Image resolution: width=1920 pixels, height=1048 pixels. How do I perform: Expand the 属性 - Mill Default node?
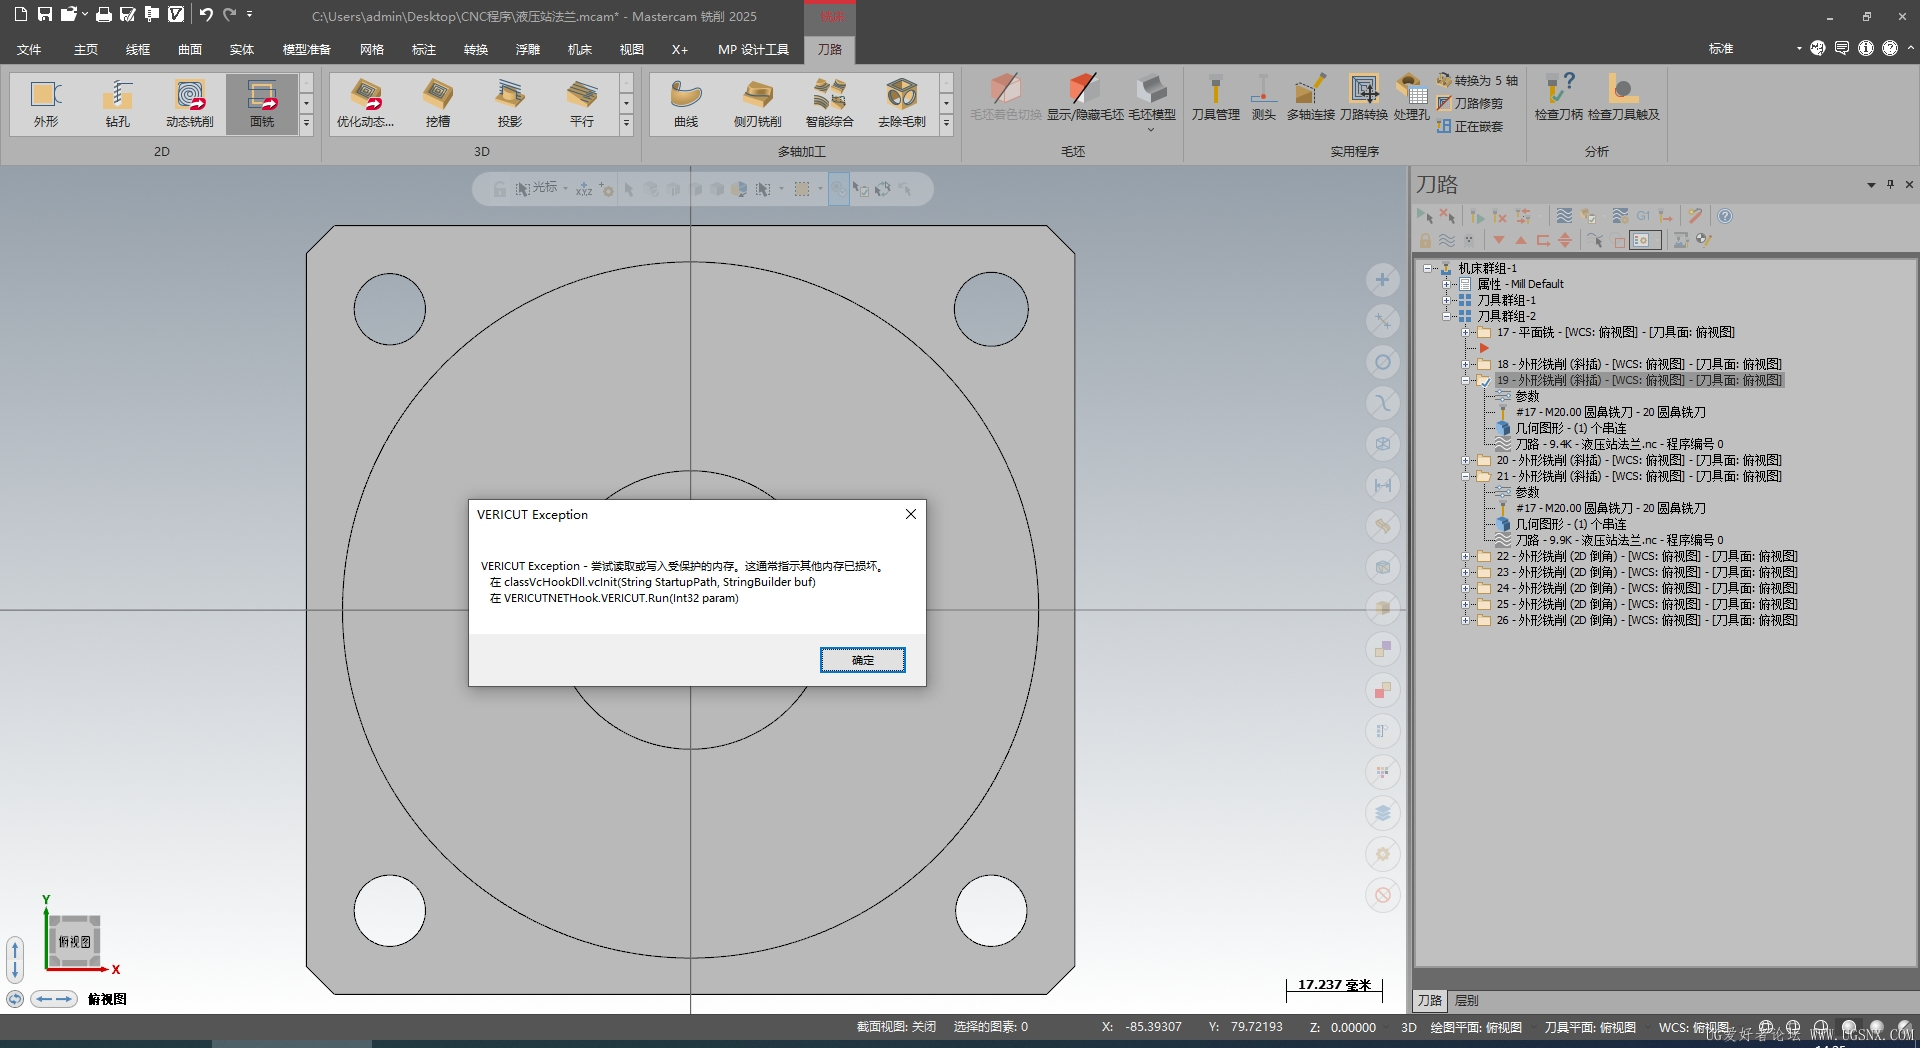pyautogui.click(x=1446, y=284)
